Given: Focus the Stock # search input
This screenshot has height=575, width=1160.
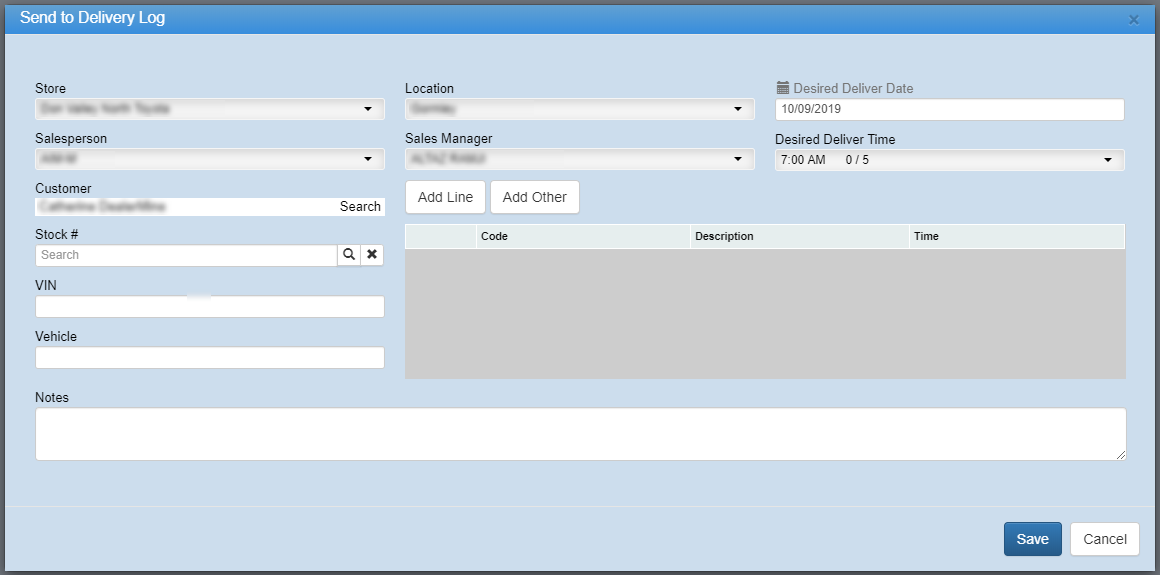Looking at the screenshot, I should coord(186,255).
